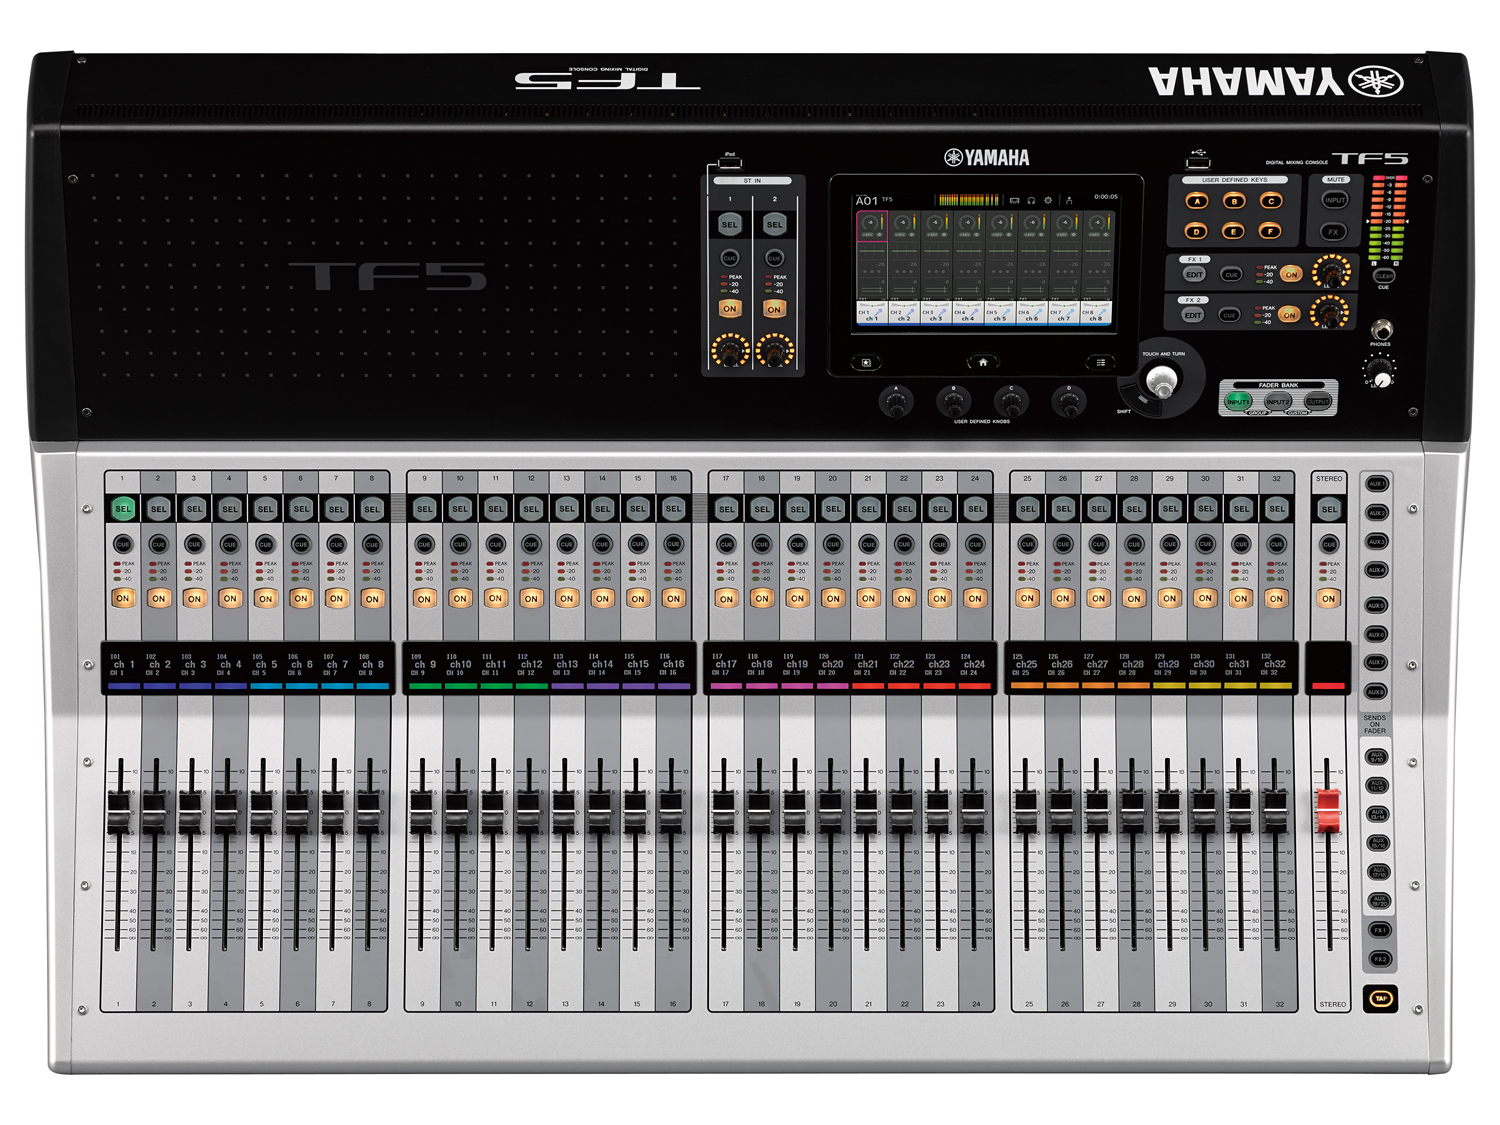
Task: Click user defined knob A
Action: pyautogui.click(x=896, y=402)
